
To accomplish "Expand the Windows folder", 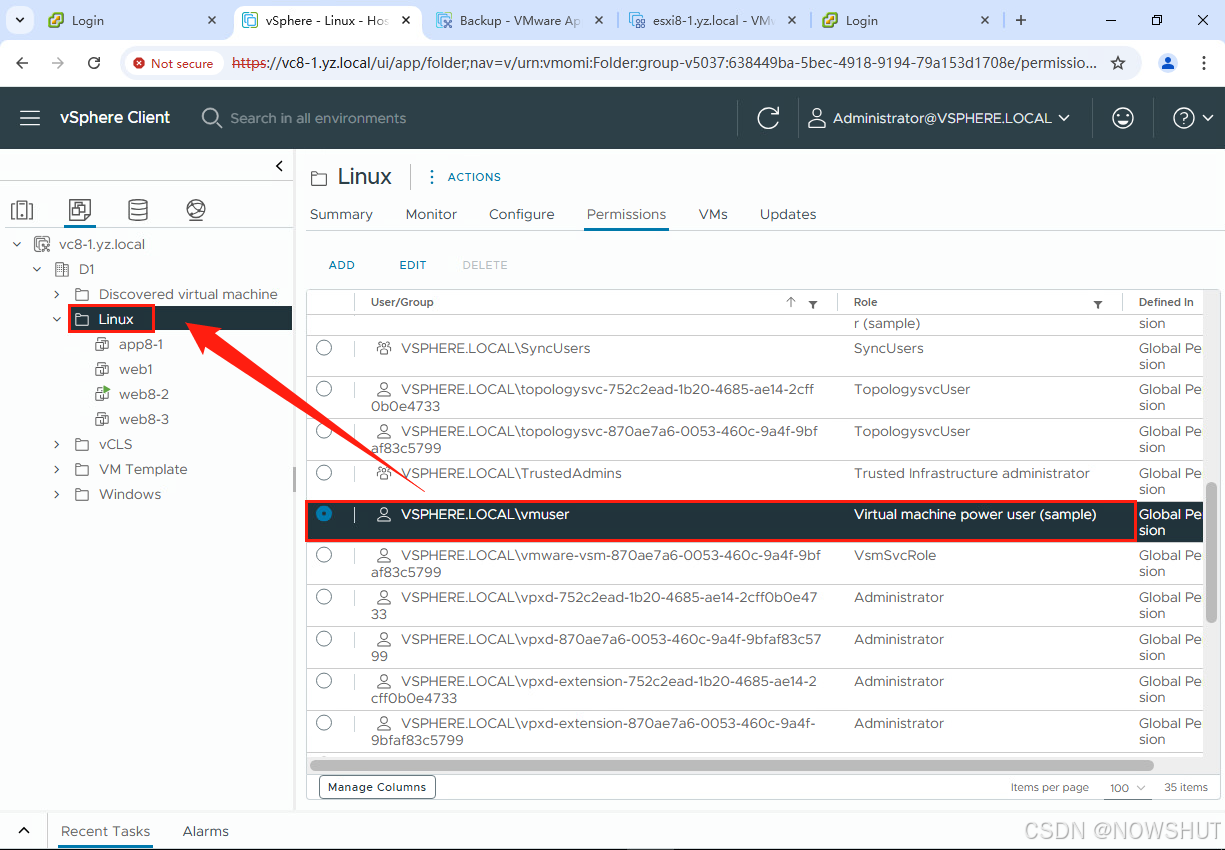I will coord(57,494).
